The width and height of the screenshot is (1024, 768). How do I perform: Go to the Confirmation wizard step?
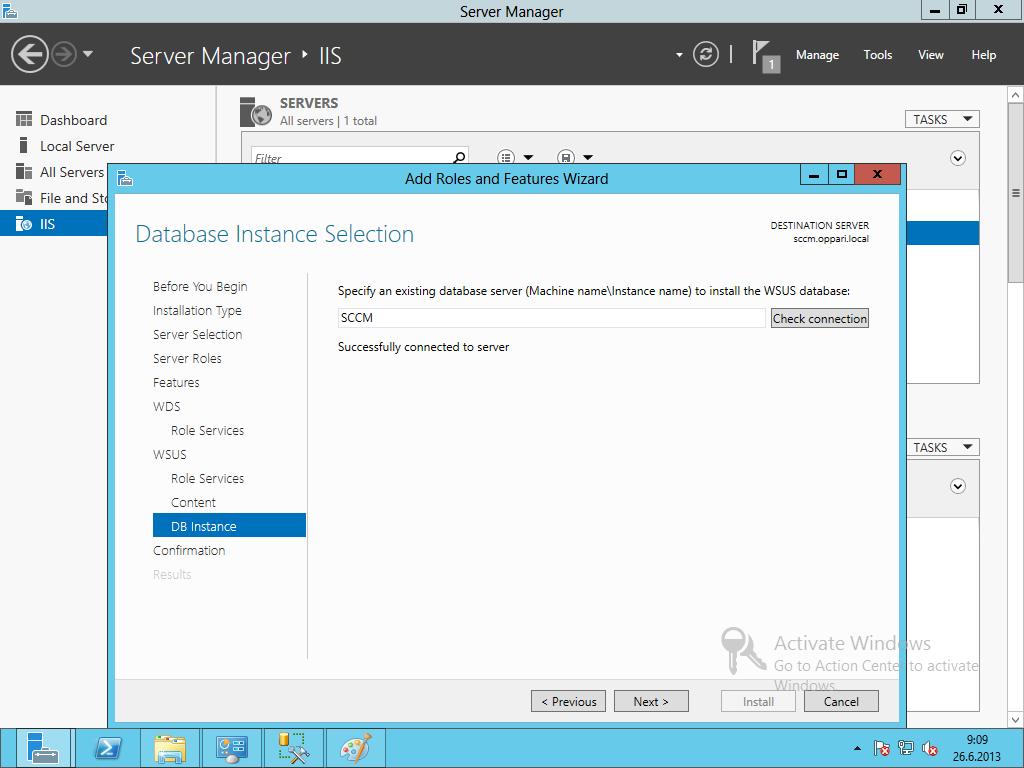pos(189,551)
